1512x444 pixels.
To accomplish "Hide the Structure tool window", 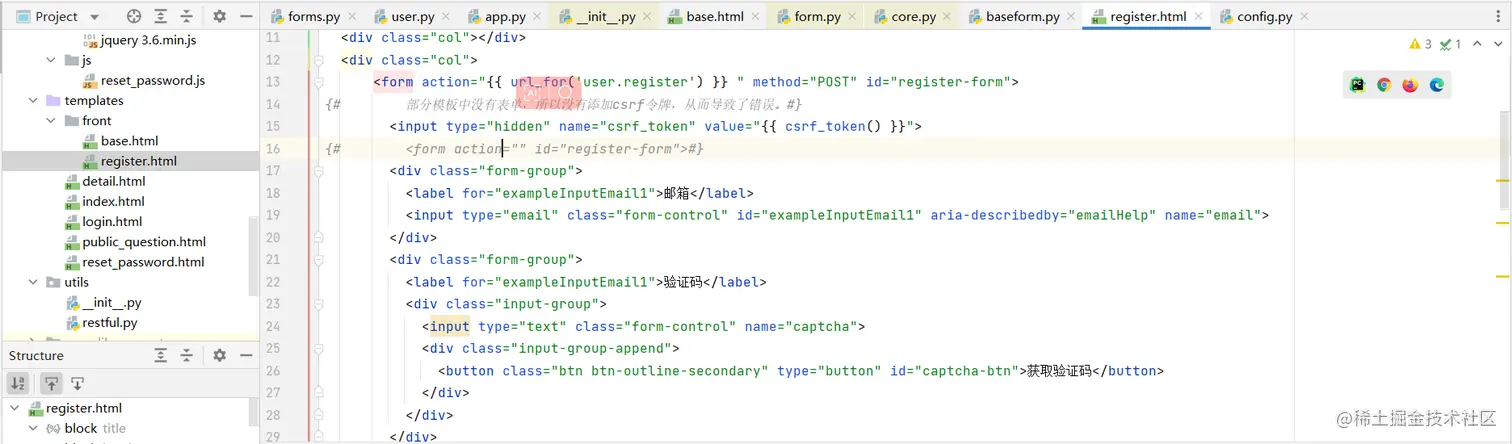I will click(x=245, y=355).
